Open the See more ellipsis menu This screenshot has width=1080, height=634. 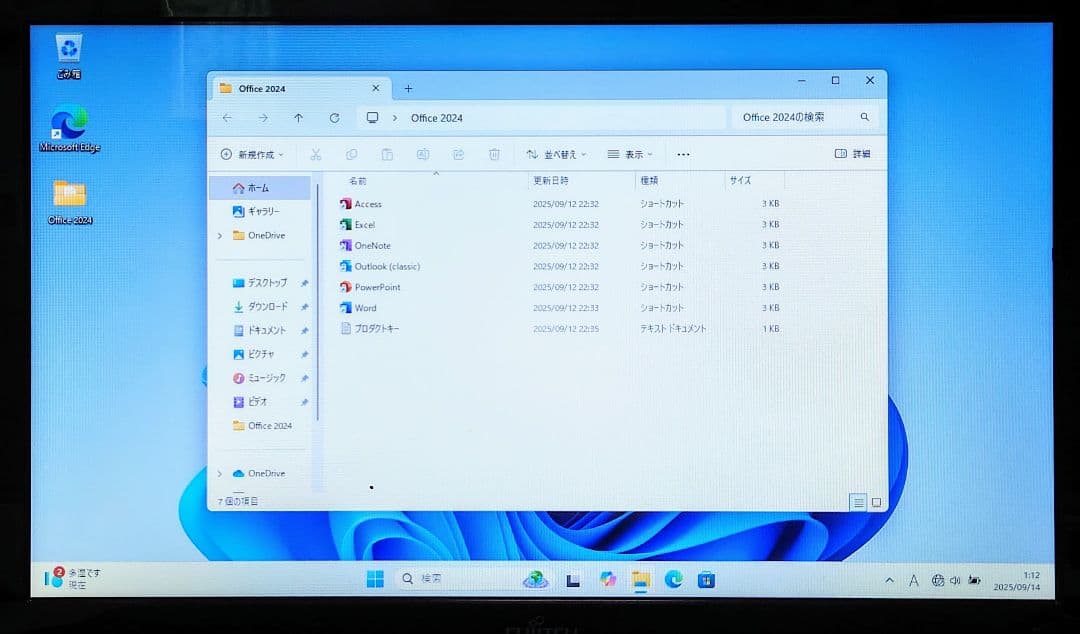click(x=683, y=154)
